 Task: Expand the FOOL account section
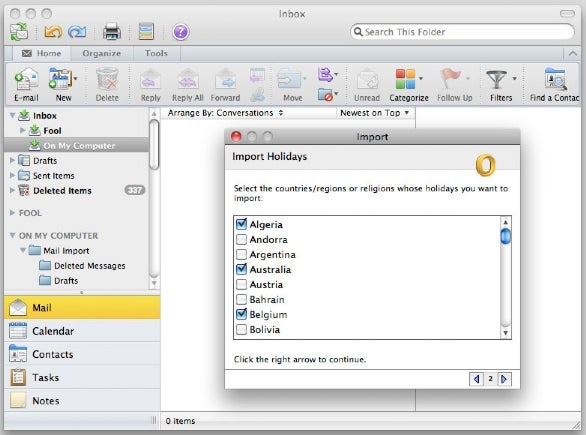[12, 213]
